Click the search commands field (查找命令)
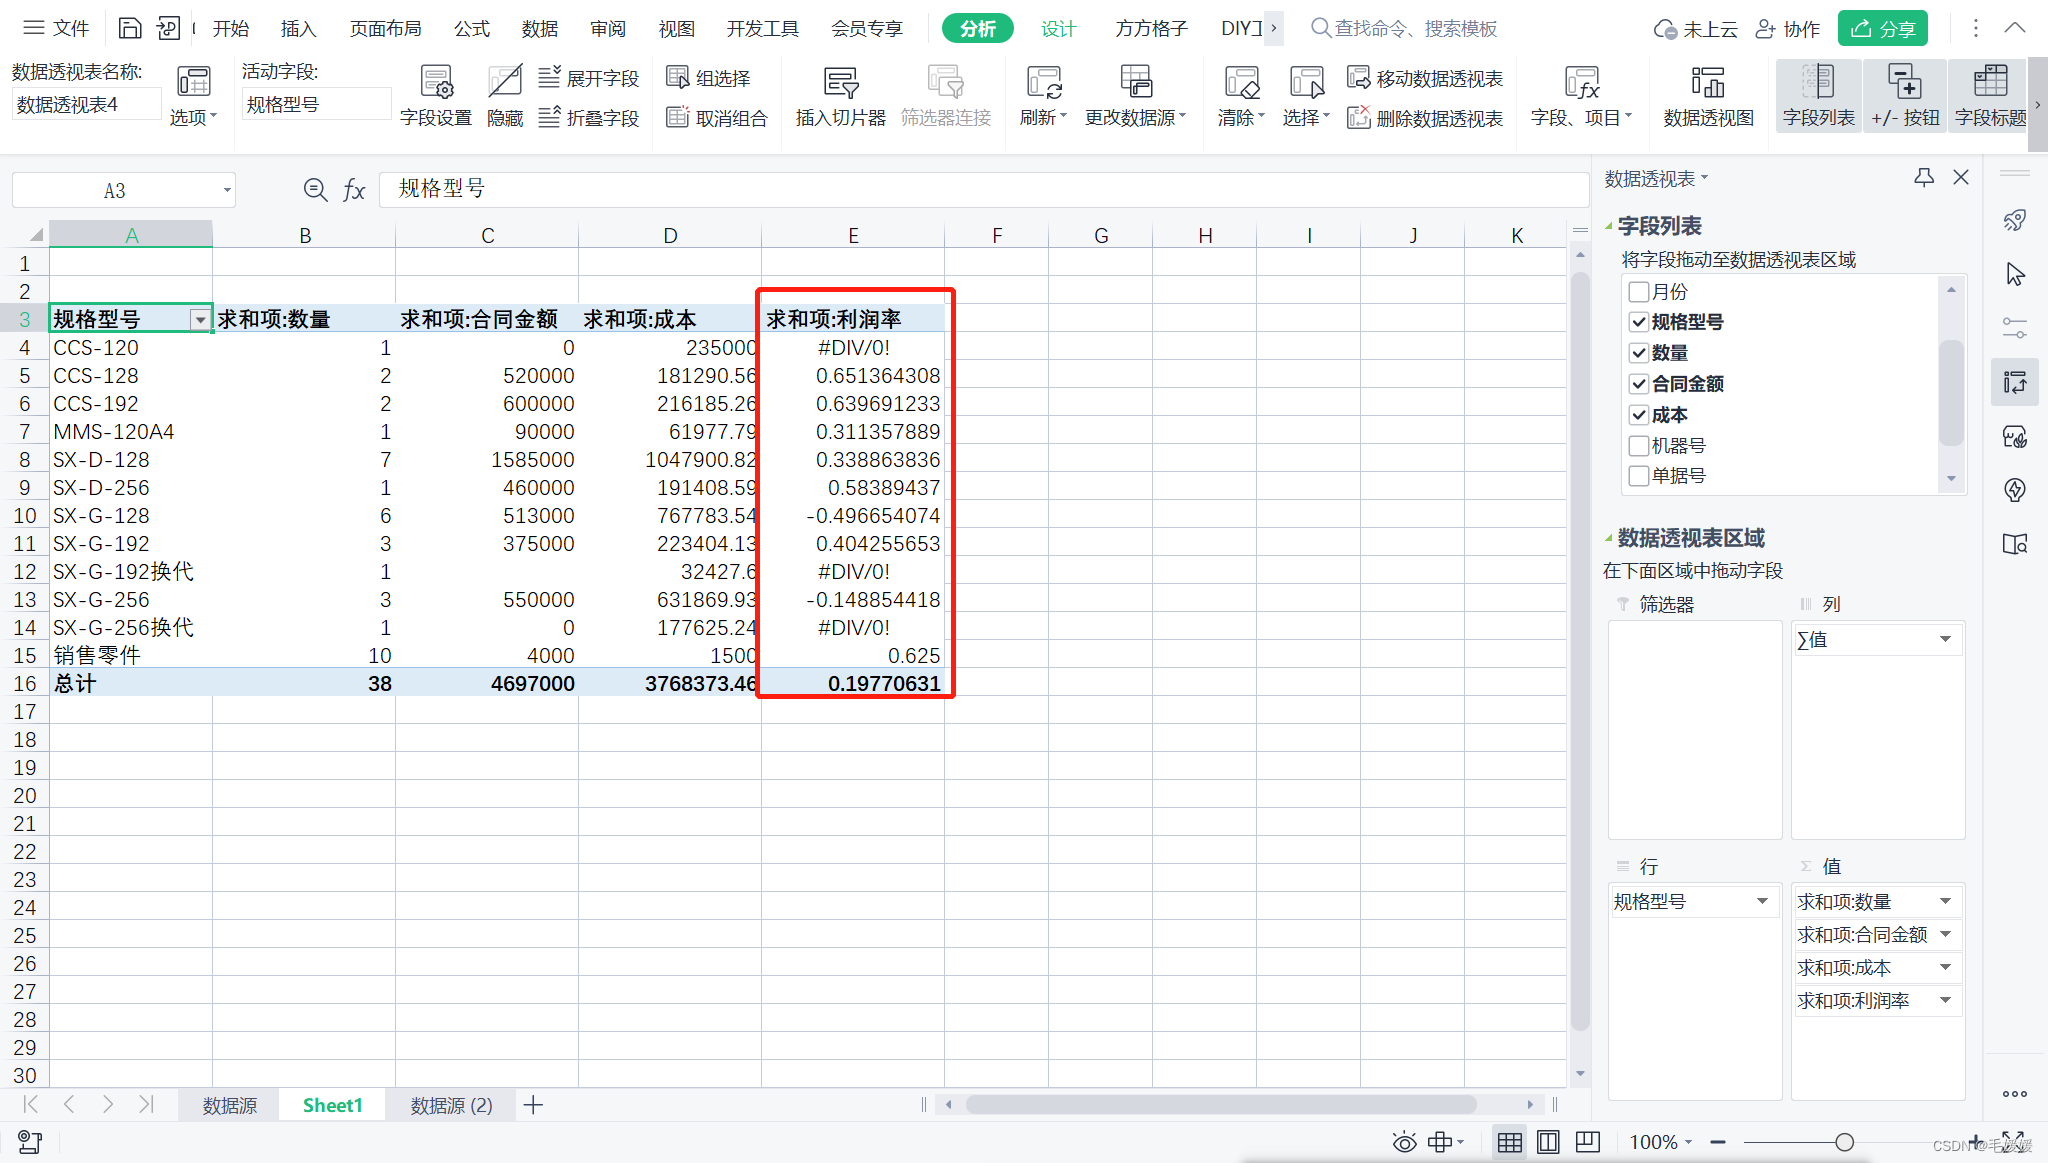The image size is (2048, 1163). pyautogui.click(x=1405, y=28)
